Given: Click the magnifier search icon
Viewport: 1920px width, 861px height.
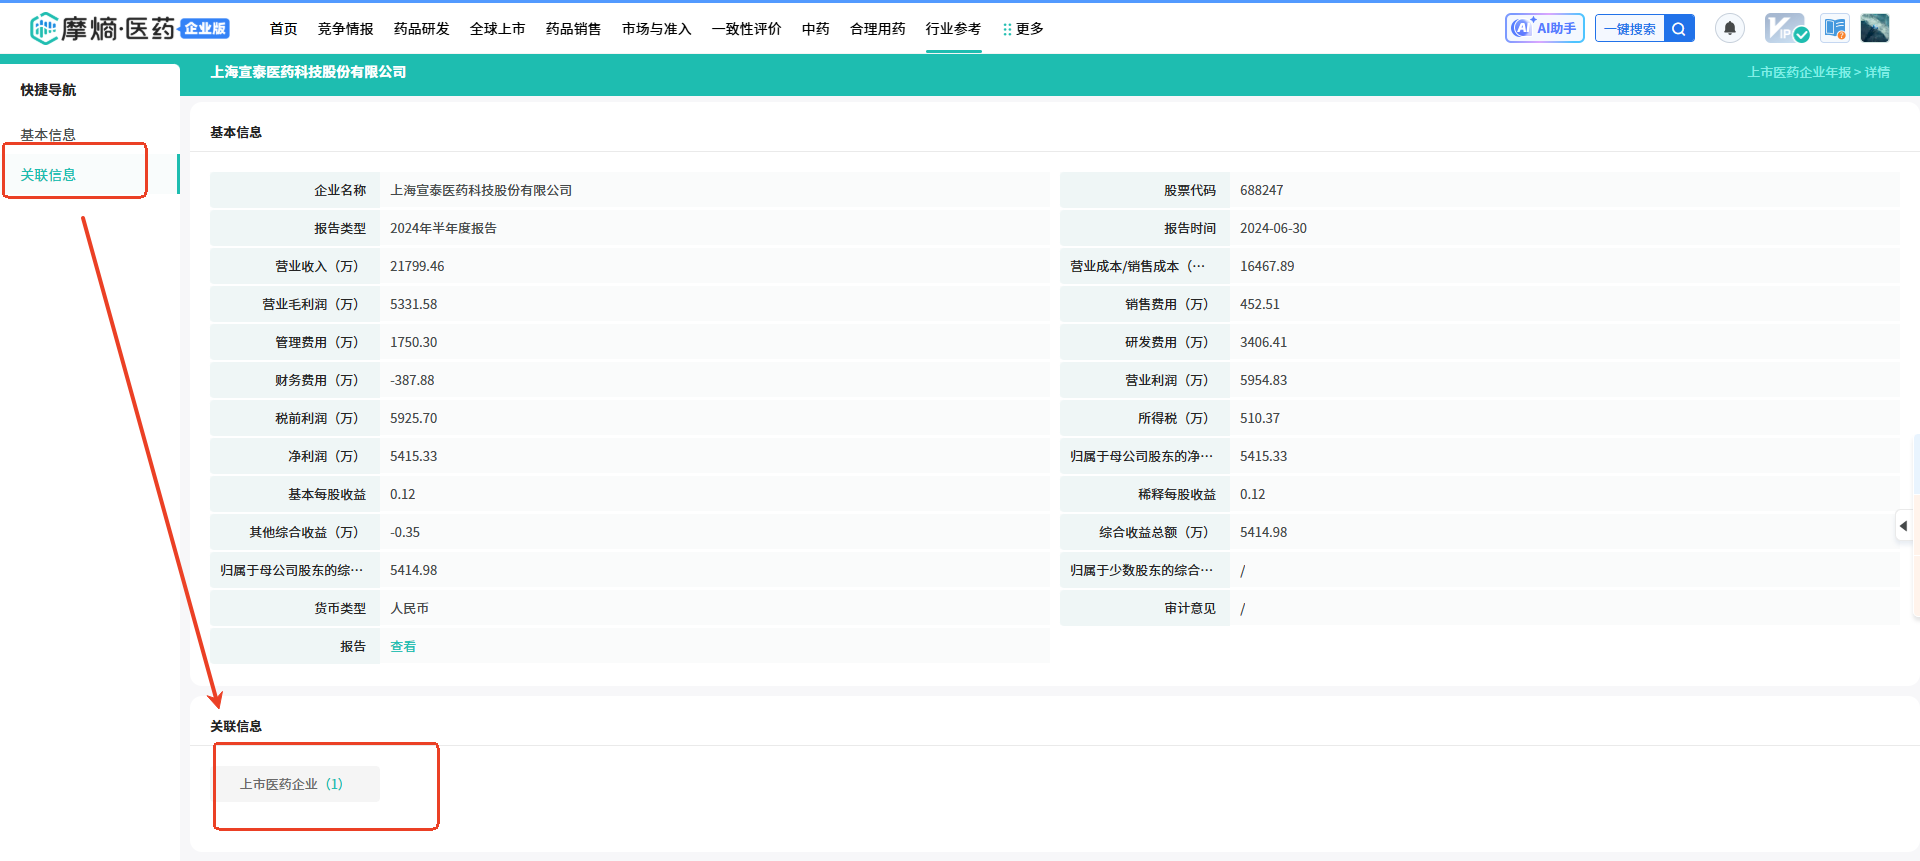Looking at the screenshot, I should pyautogui.click(x=1679, y=28).
